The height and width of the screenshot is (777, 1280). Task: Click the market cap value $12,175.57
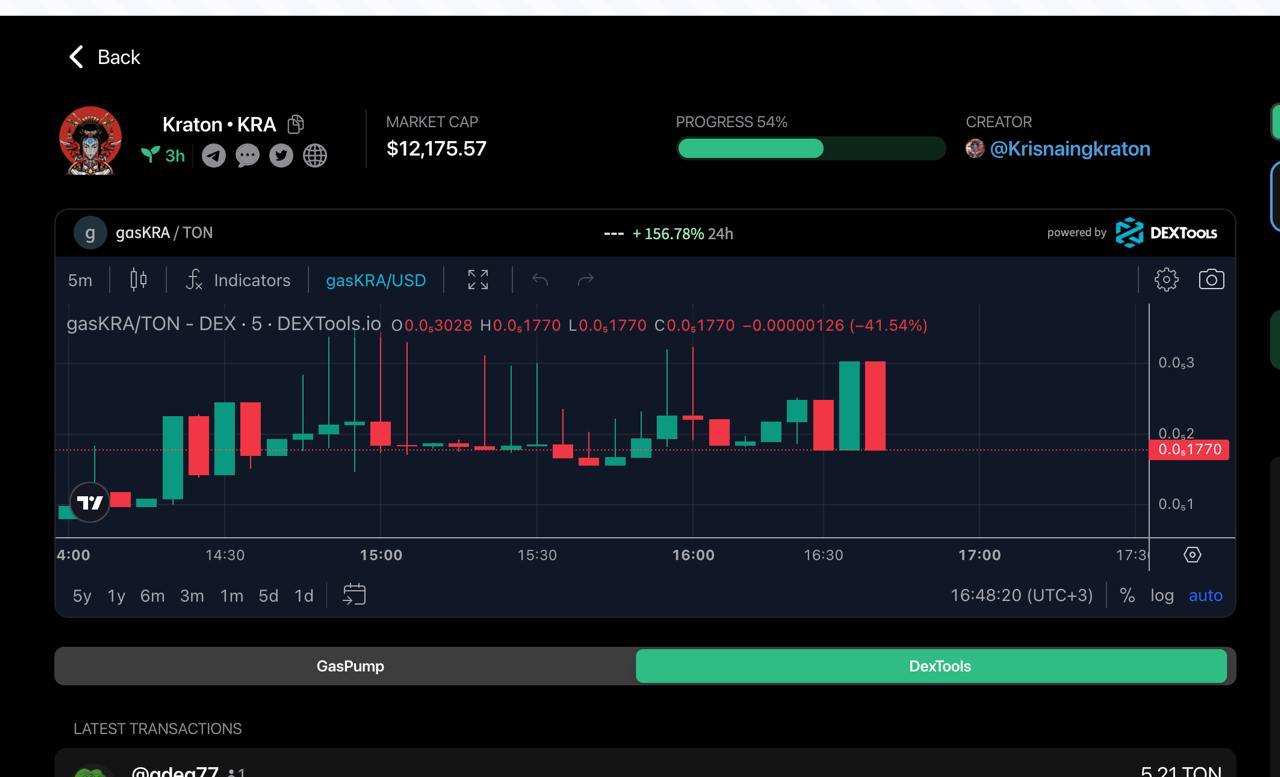[x=436, y=149]
